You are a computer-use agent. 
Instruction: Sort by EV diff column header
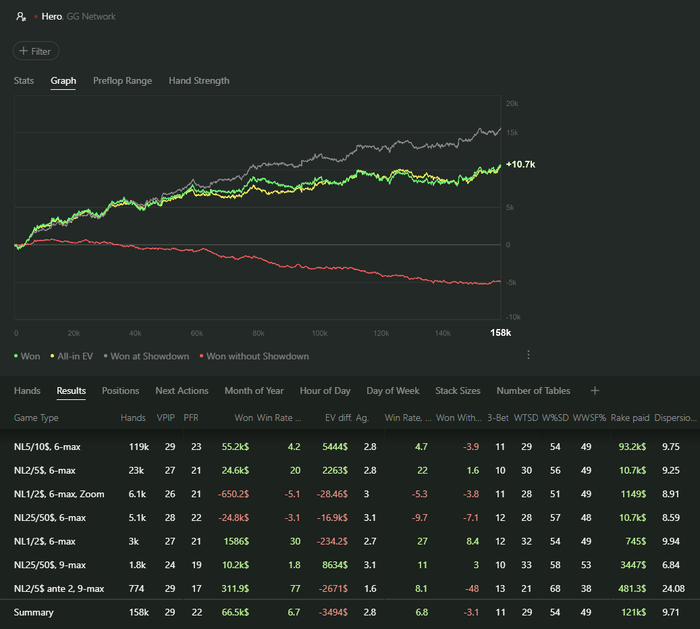click(338, 418)
